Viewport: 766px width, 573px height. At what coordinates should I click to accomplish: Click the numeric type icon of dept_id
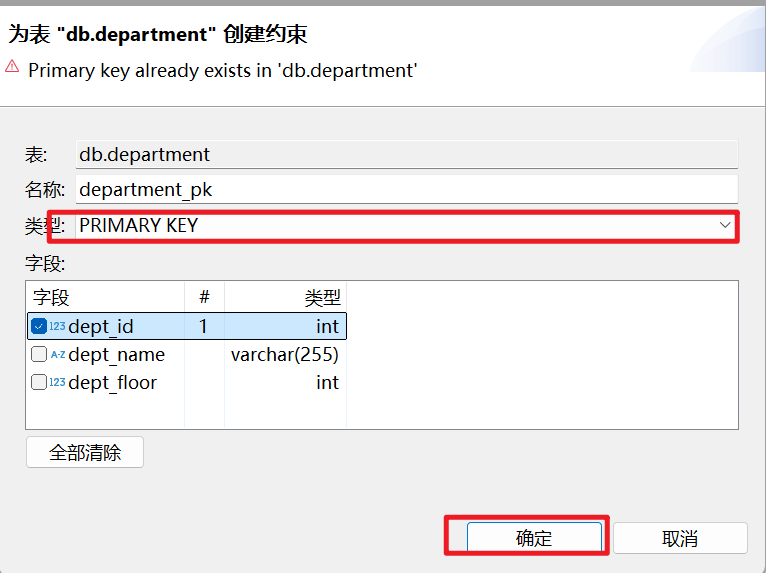[57, 326]
